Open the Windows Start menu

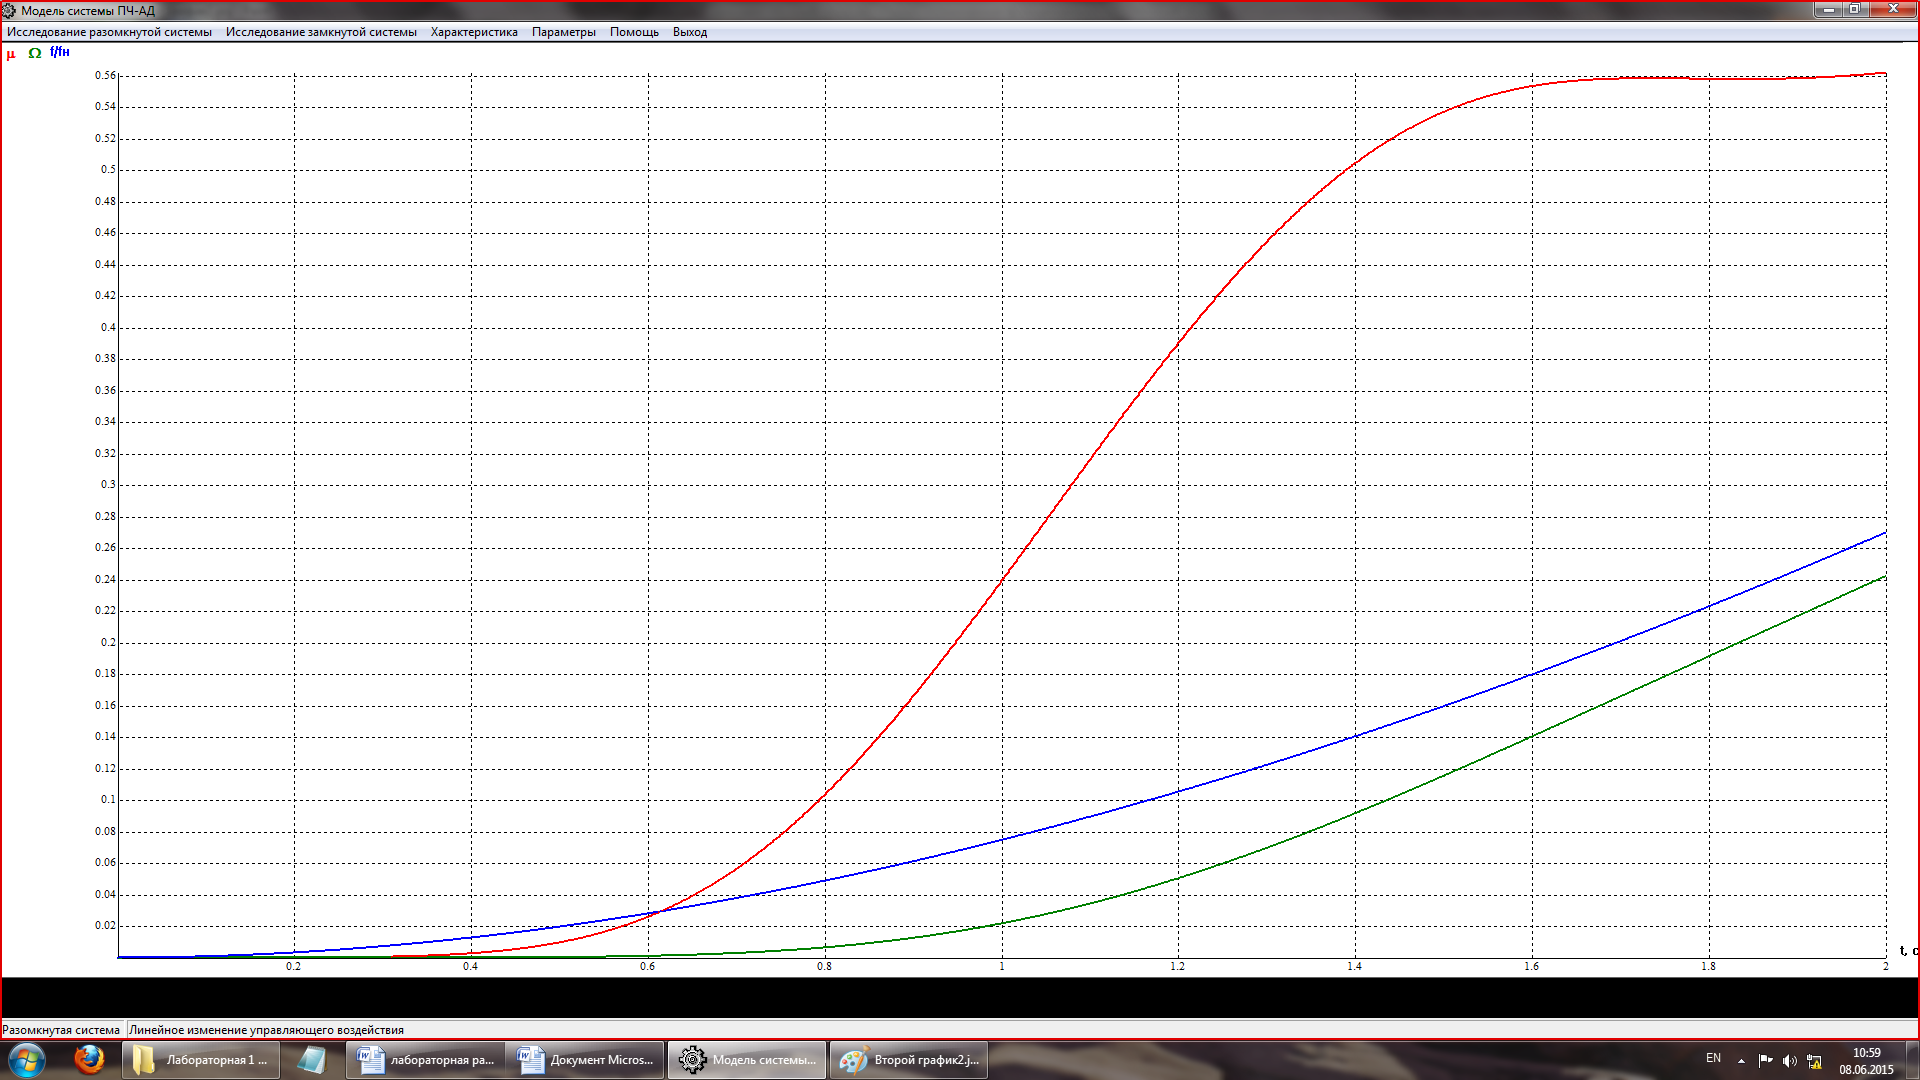(26, 1060)
